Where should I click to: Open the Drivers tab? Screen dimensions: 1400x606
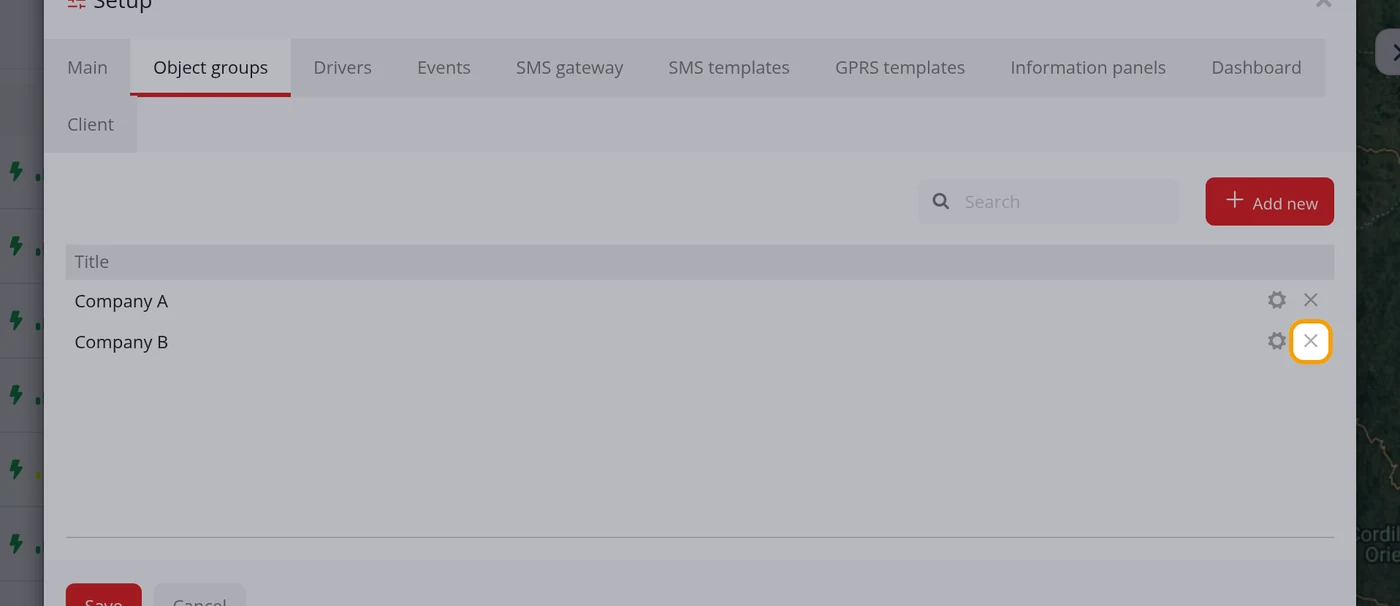click(x=342, y=67)
